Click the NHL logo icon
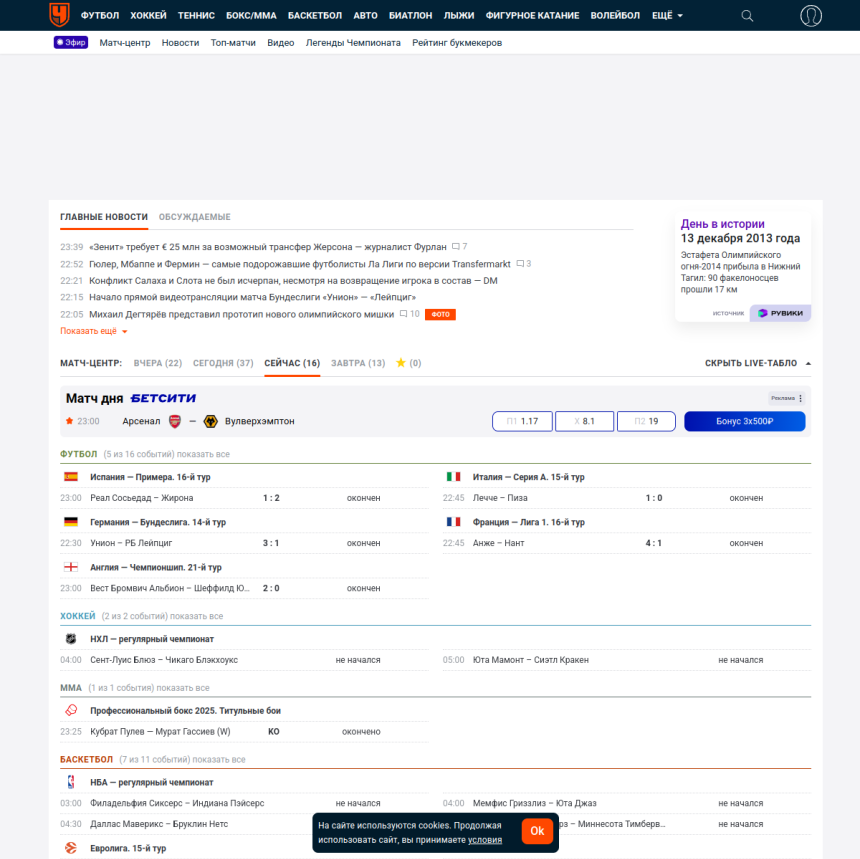This screenshot has width=860, height=859. tap(71, 638)
